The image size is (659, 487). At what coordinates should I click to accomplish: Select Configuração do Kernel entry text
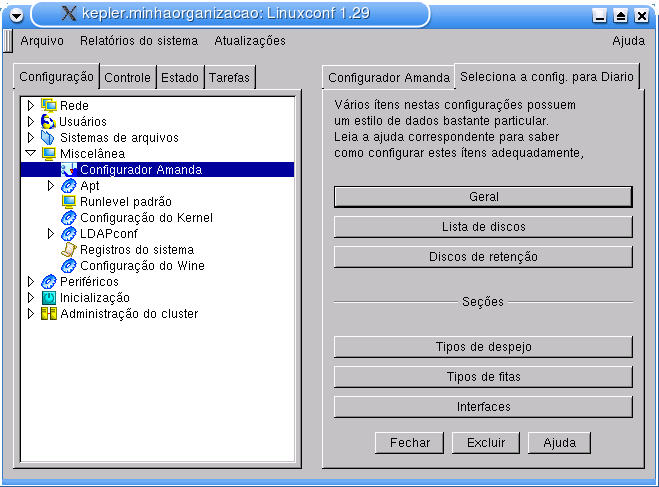pos(146,218)
